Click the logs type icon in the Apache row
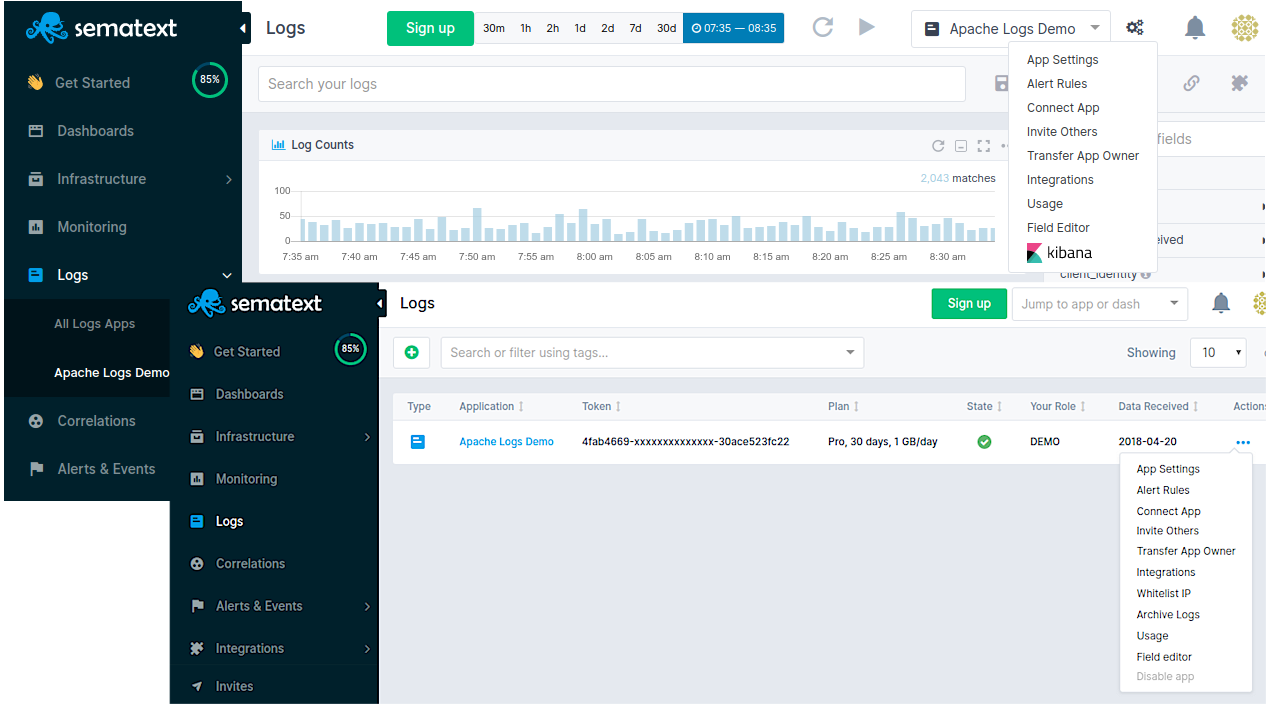 [x=418, y=441]
